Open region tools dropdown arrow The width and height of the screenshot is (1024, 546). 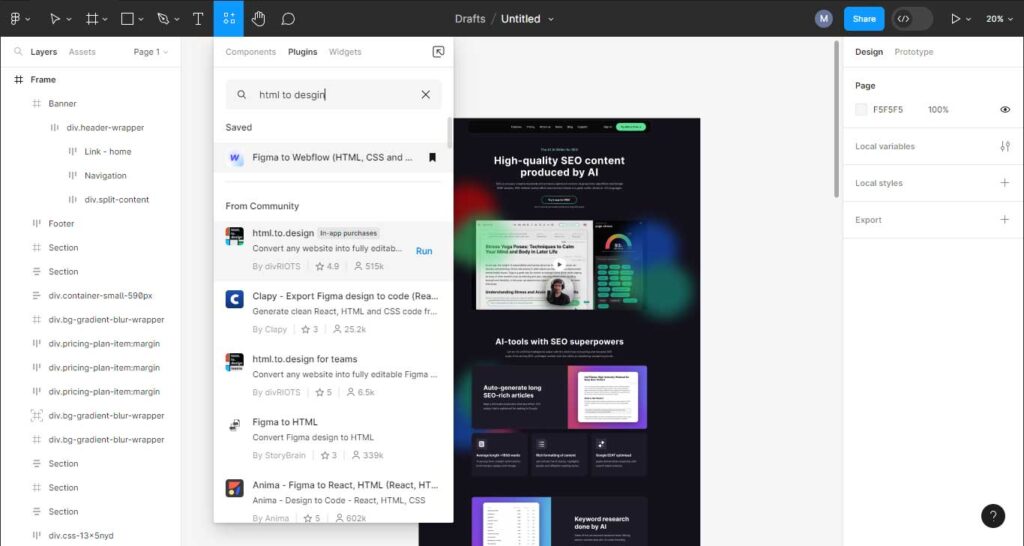tap(105, 20)
